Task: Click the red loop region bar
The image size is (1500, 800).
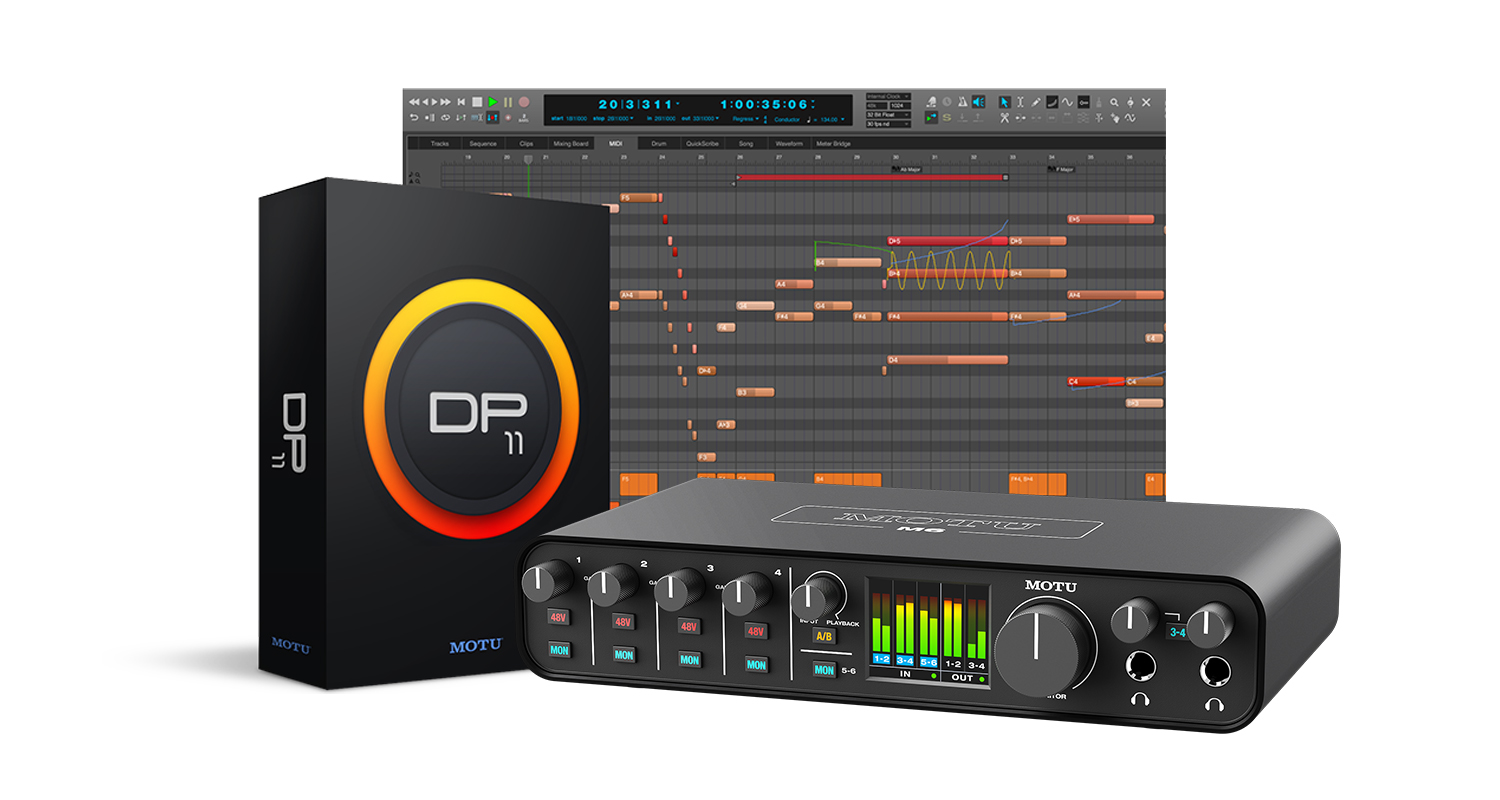Action: [870, 177]
